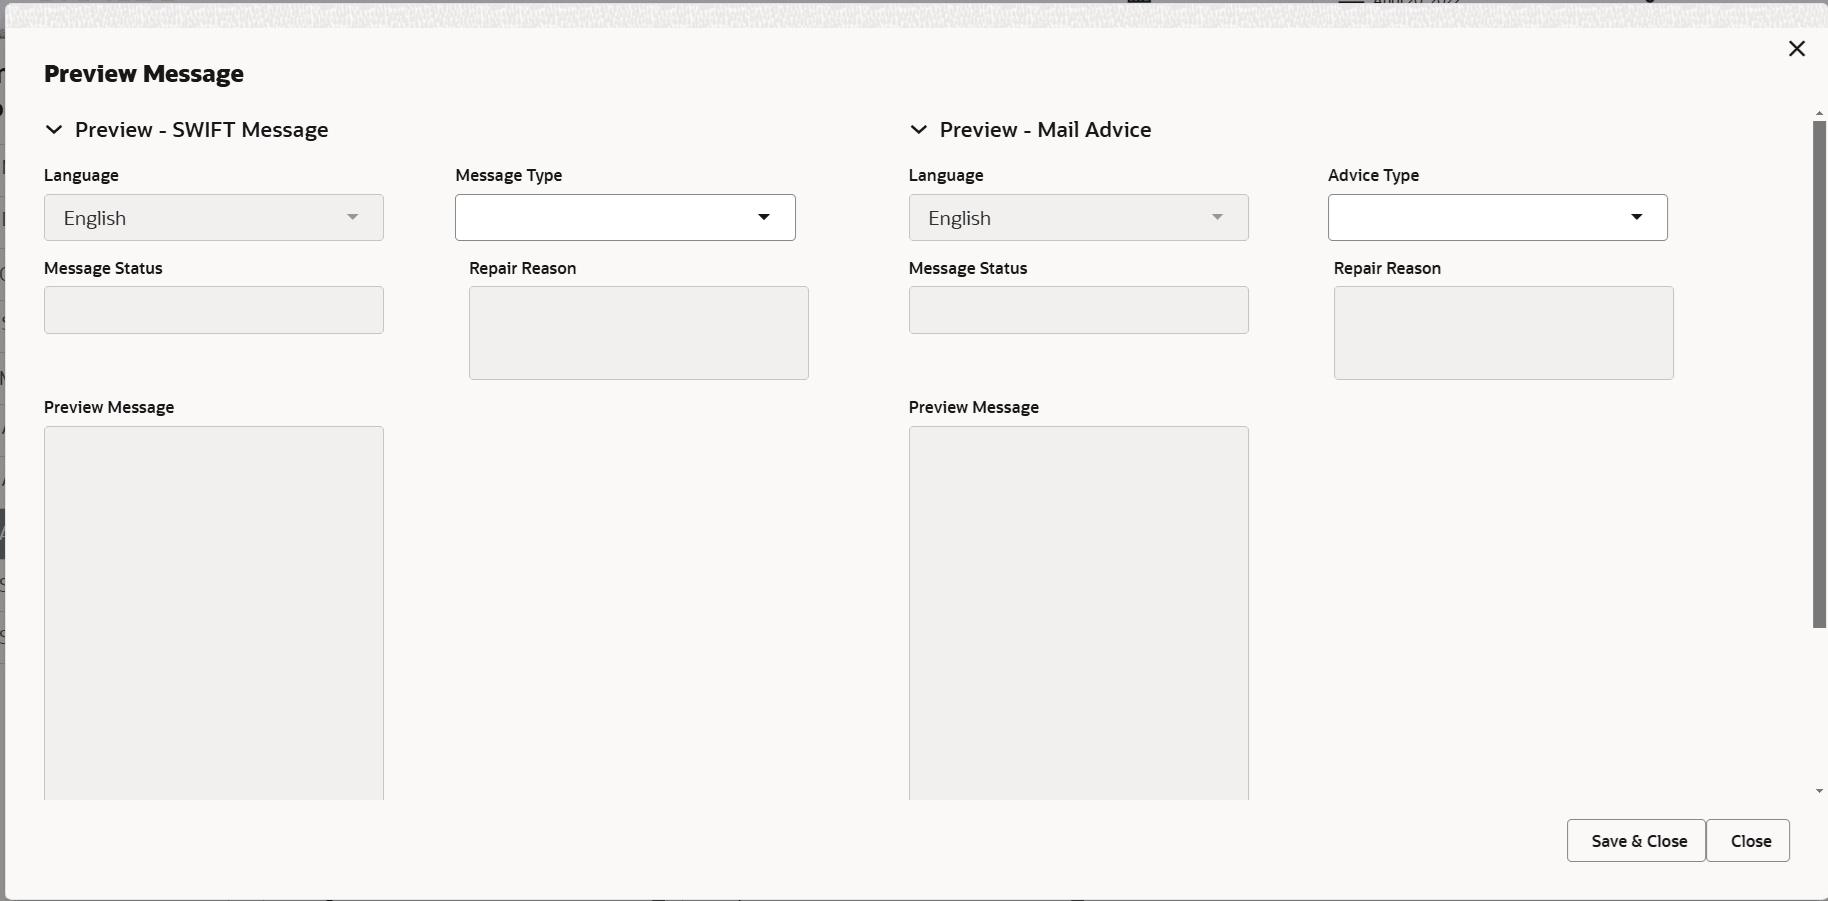Click the Save & Close button
Screen dimensions: 1828x901
point(1636,841)
